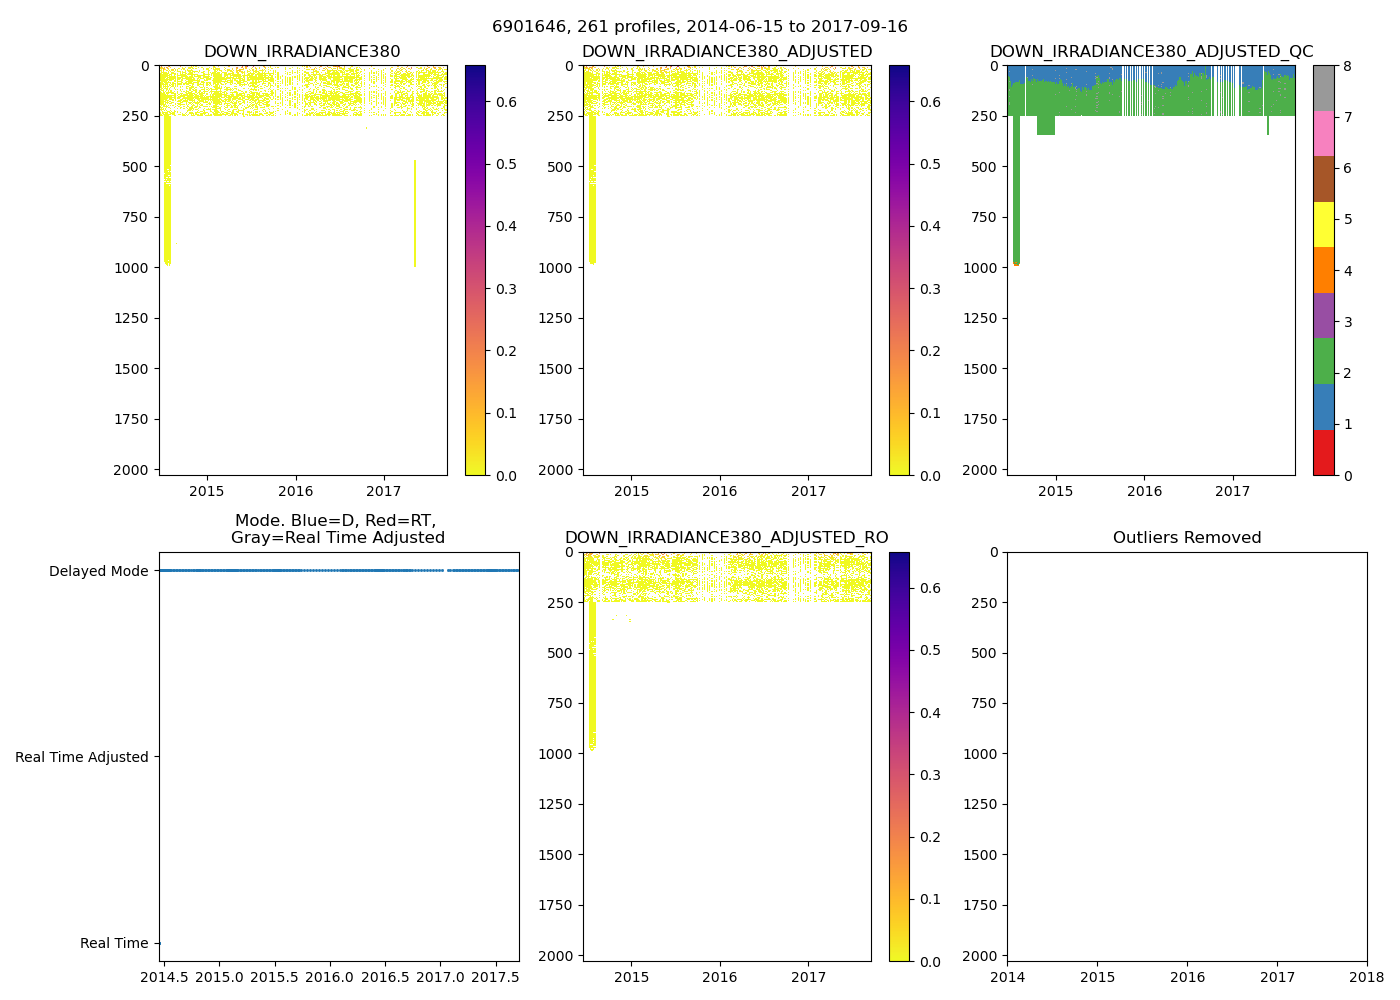Select the blue segment of the QC colorbar
Viewport: 1400px width, 1000px height.
coord(1323,407)
